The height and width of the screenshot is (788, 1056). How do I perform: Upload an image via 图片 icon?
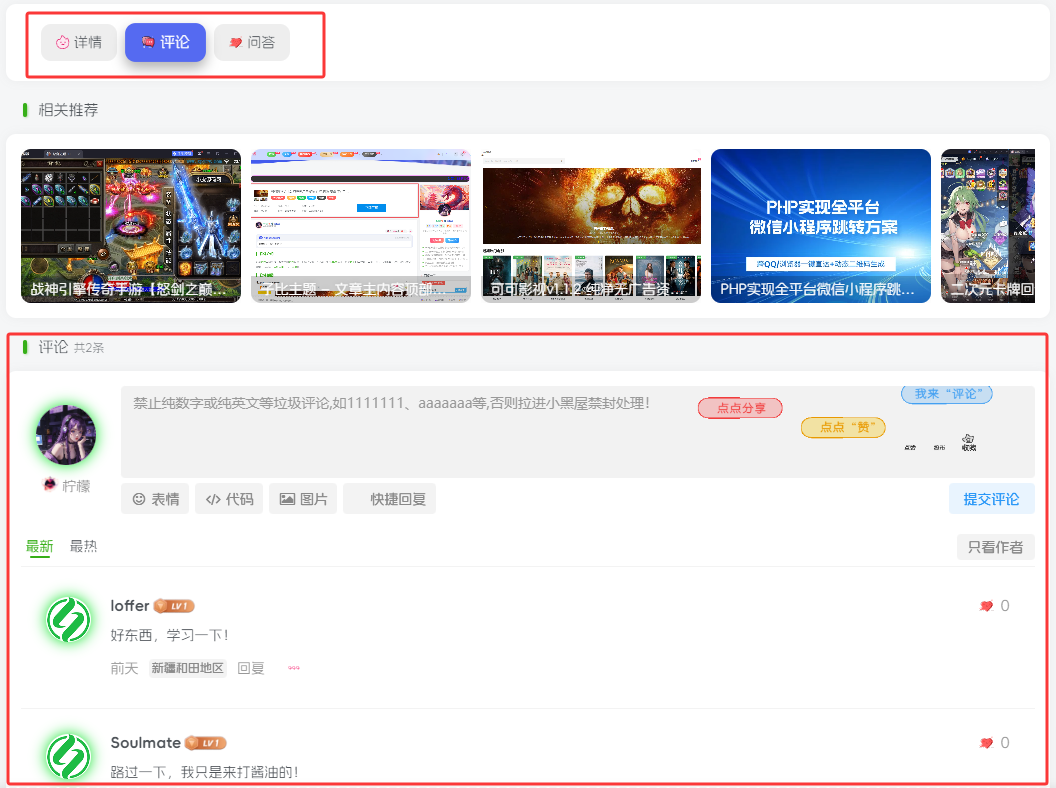302,498
